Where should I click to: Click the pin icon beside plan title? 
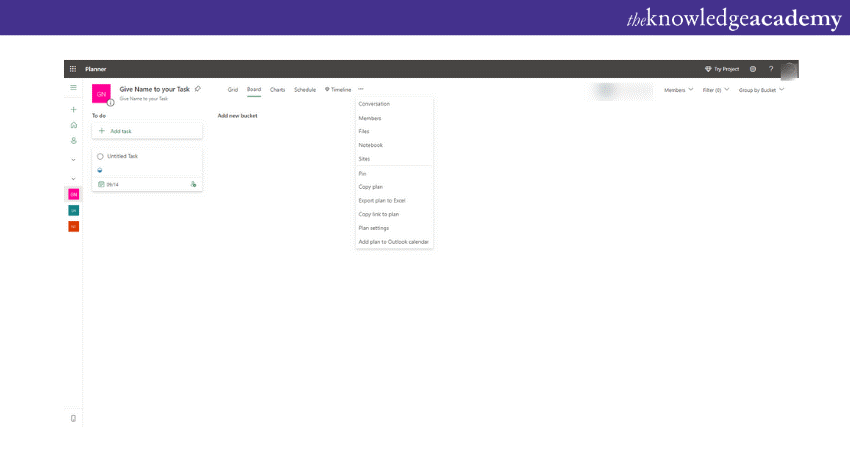198,89
